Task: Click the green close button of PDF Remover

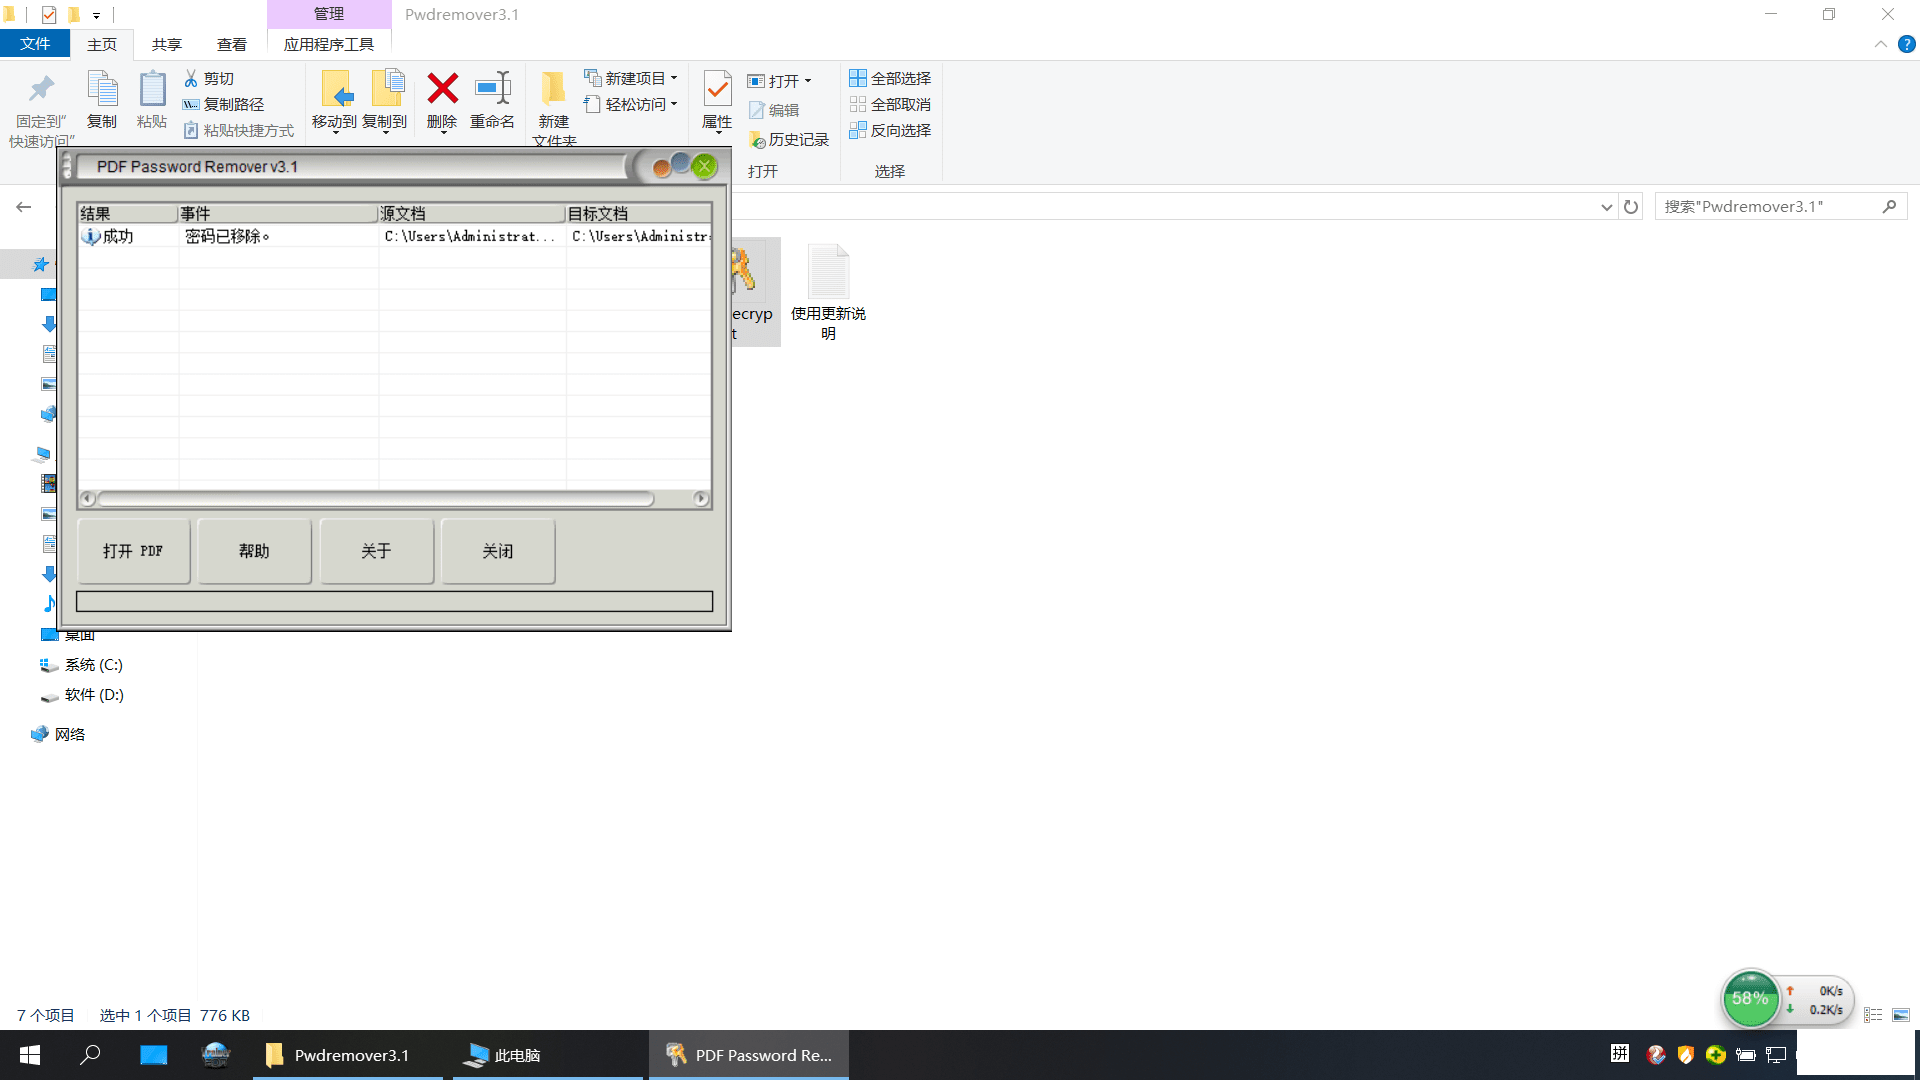Action: coord(705,166)
